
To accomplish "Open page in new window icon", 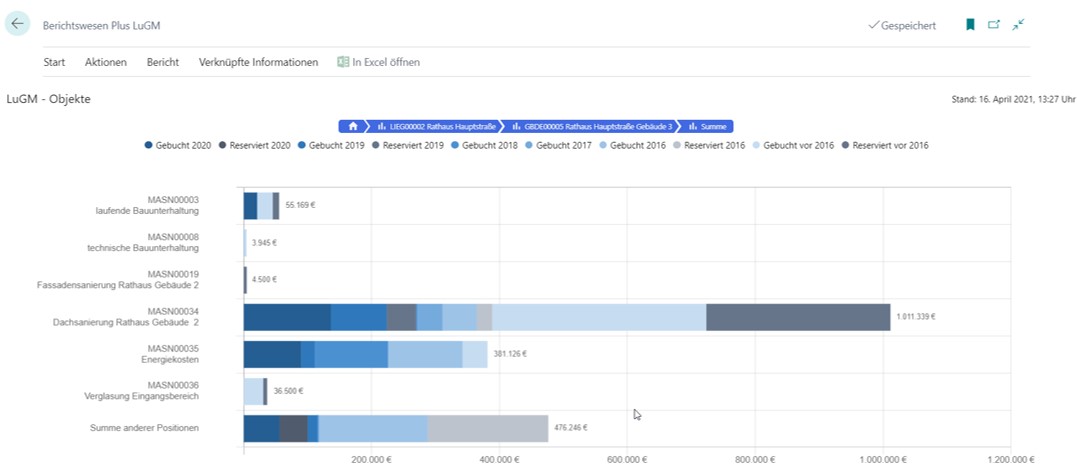I will pos(994,25).
